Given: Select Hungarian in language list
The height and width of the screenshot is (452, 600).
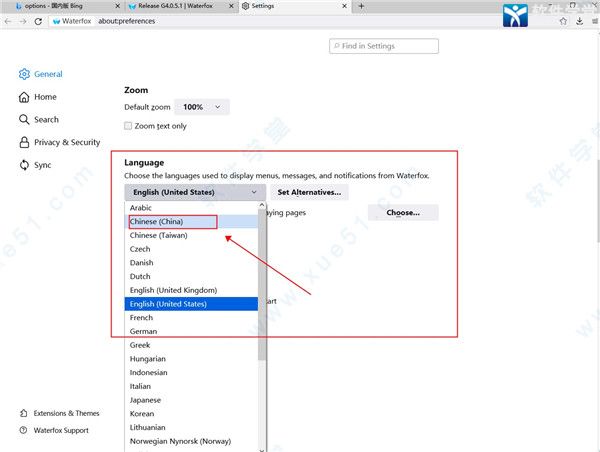Looking at the screenshot, I should (191, 359).
